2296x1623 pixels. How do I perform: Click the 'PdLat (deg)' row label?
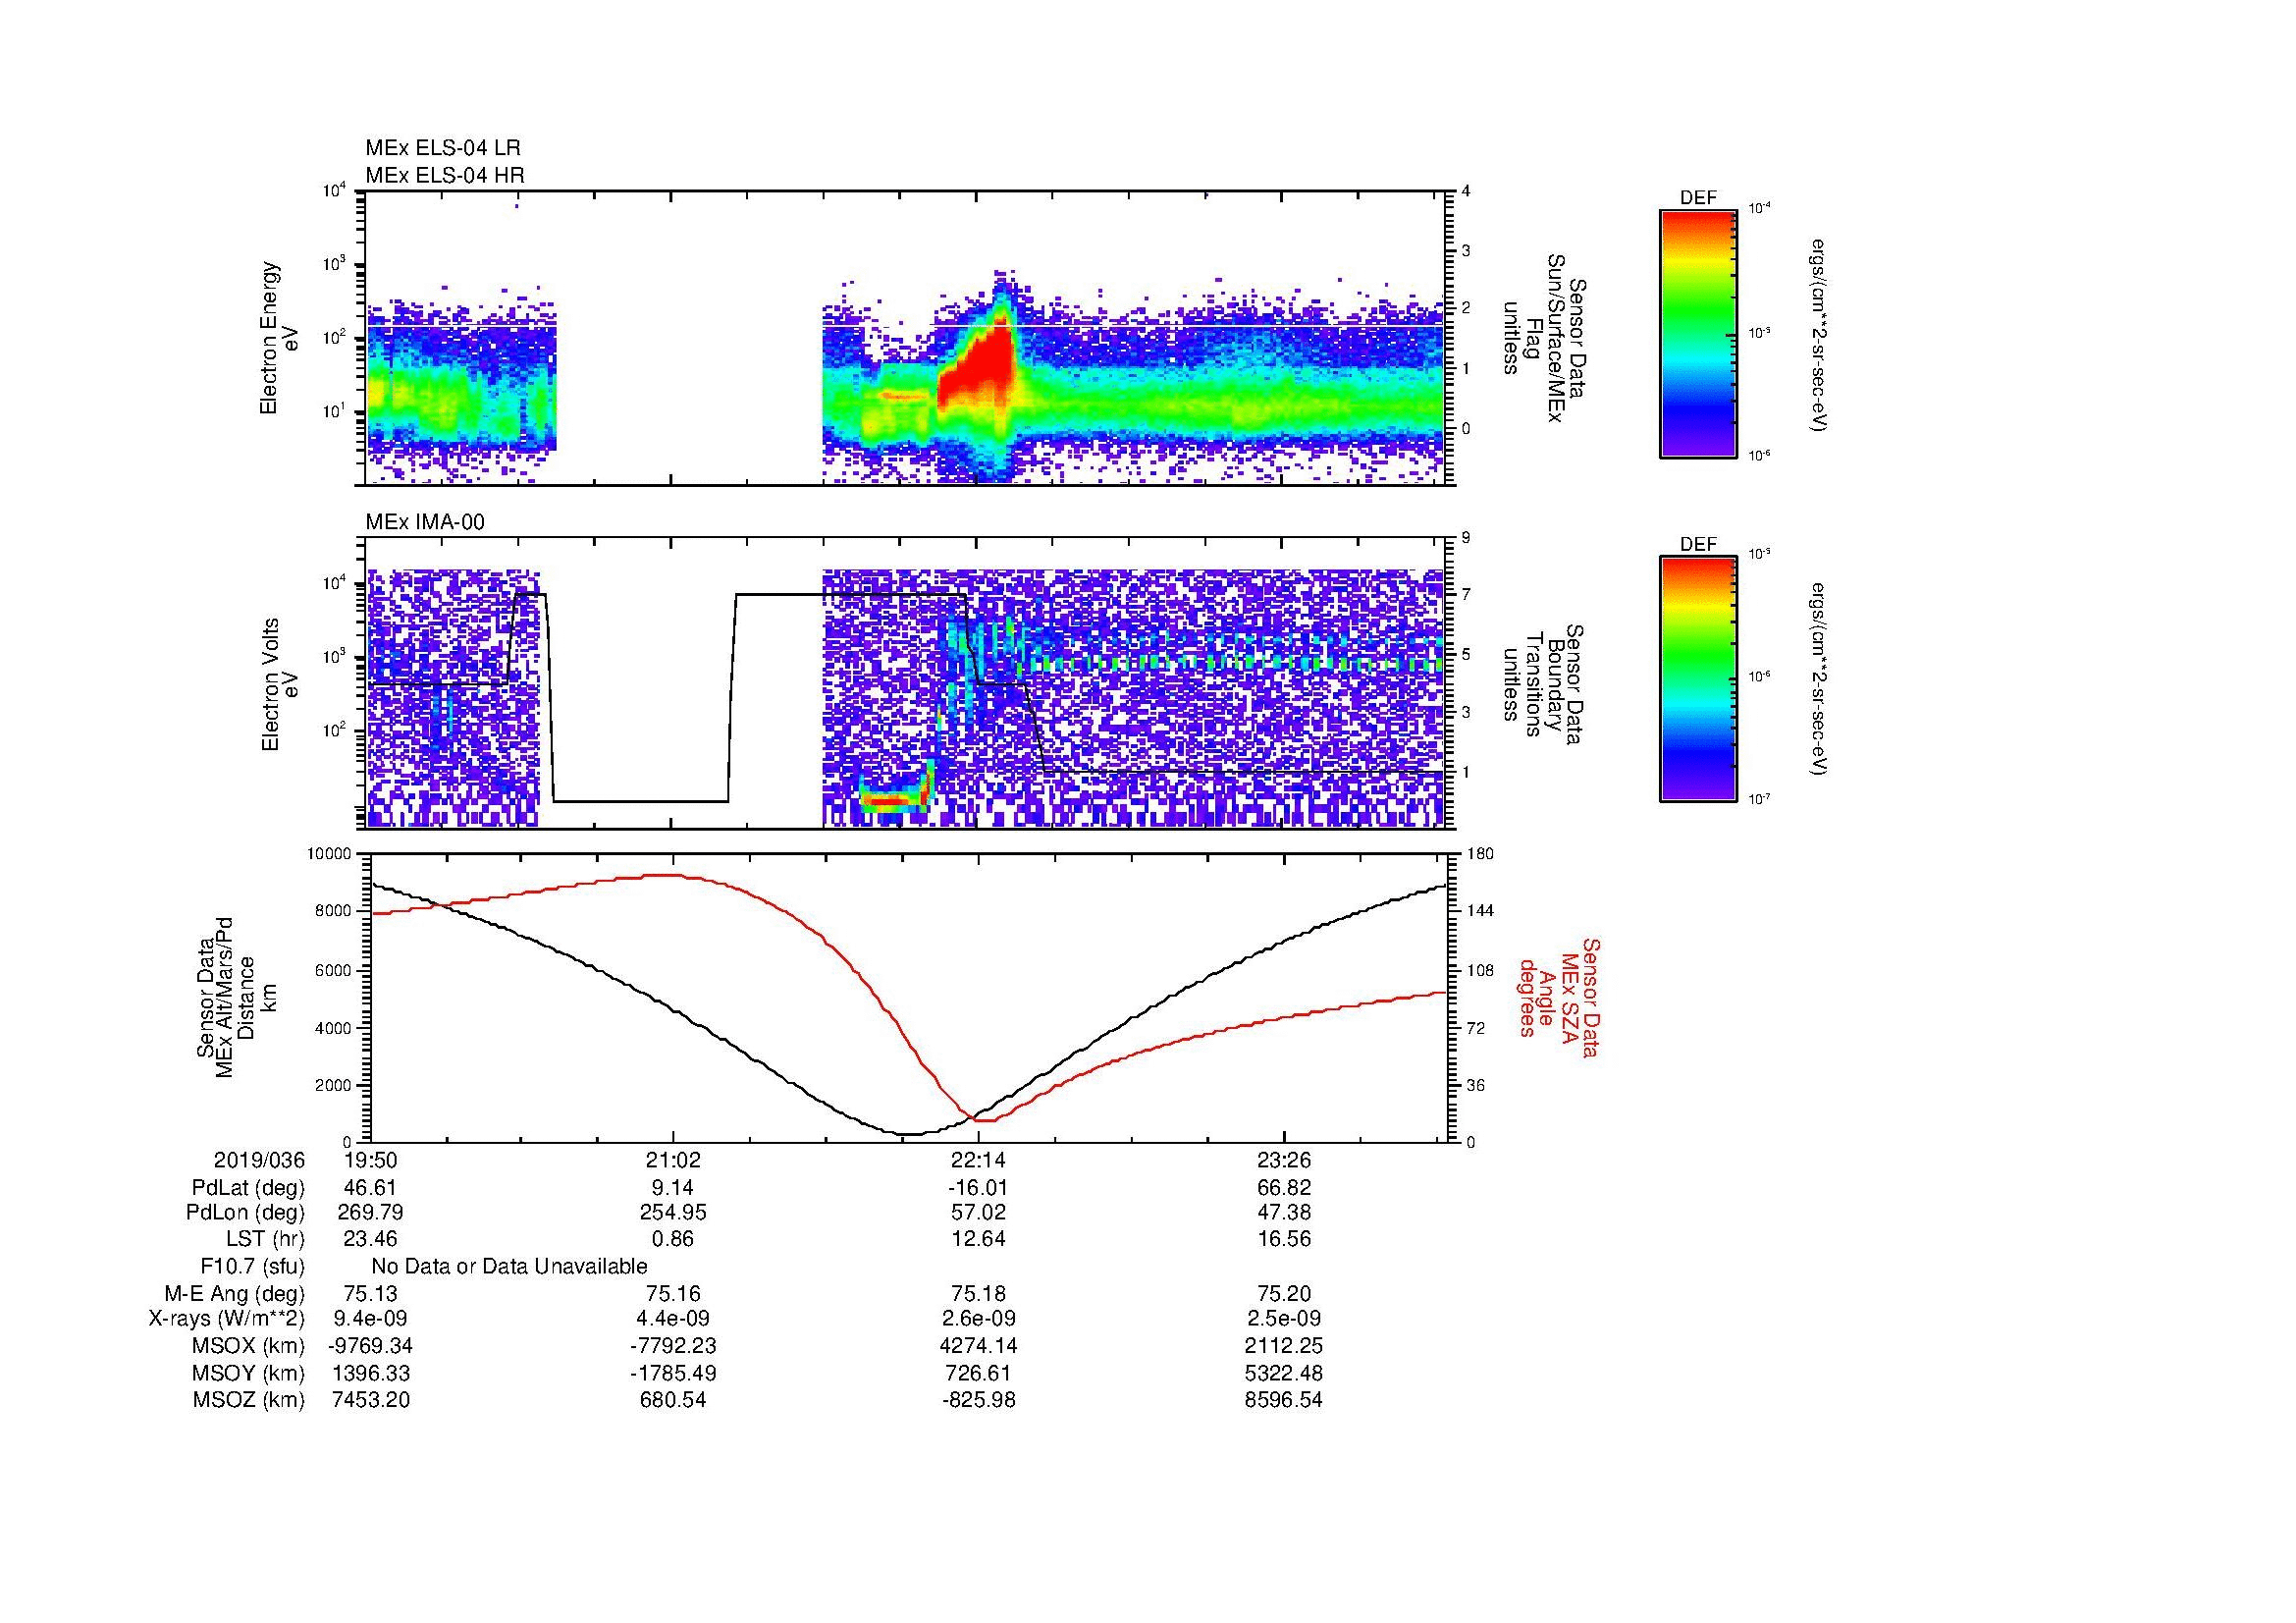248,1188
